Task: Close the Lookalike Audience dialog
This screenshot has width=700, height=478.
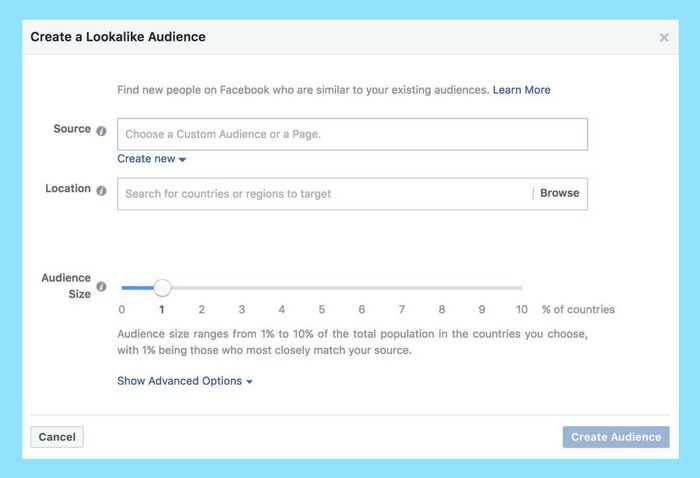Action: tap(664, 38)
